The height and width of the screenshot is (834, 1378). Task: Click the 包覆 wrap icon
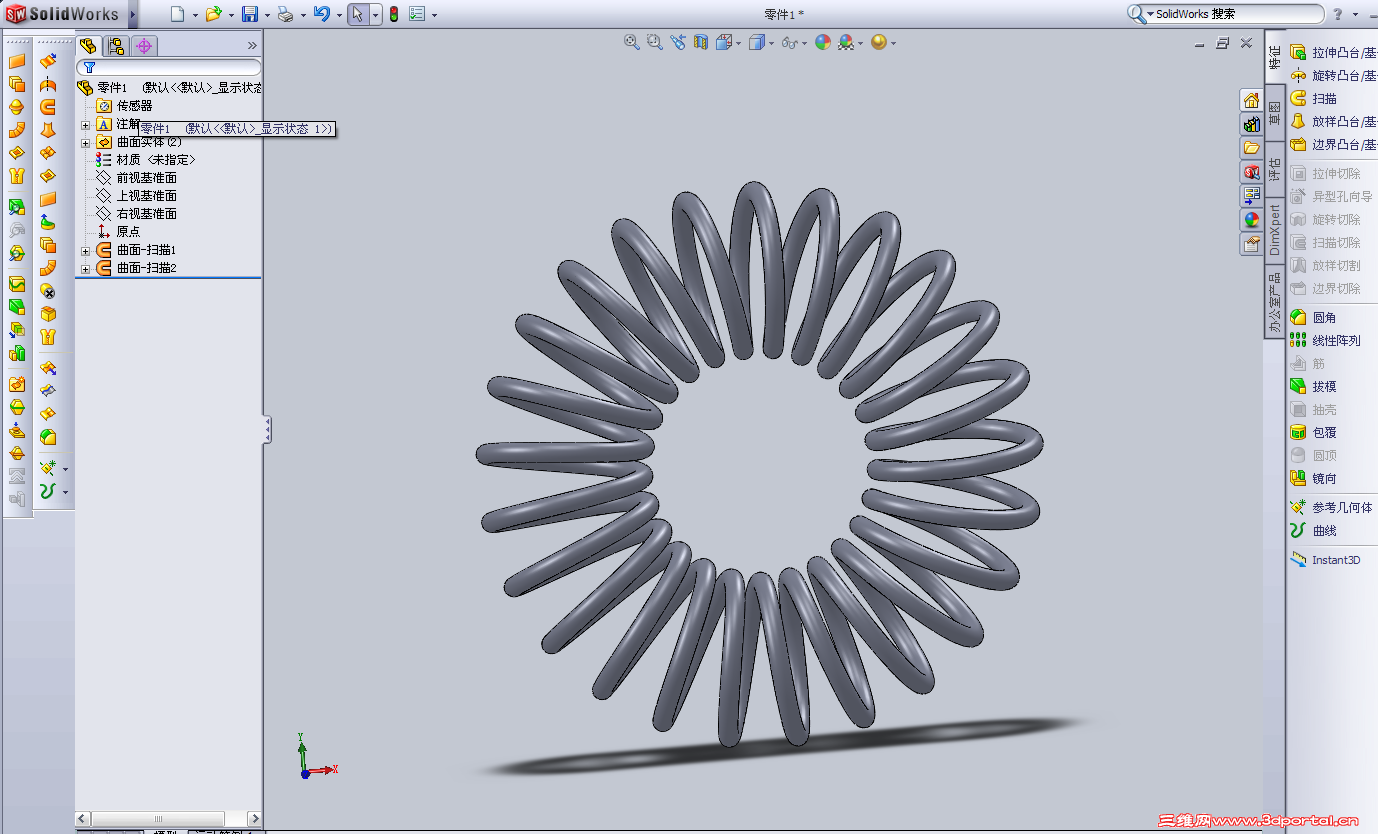[1299, 433]
